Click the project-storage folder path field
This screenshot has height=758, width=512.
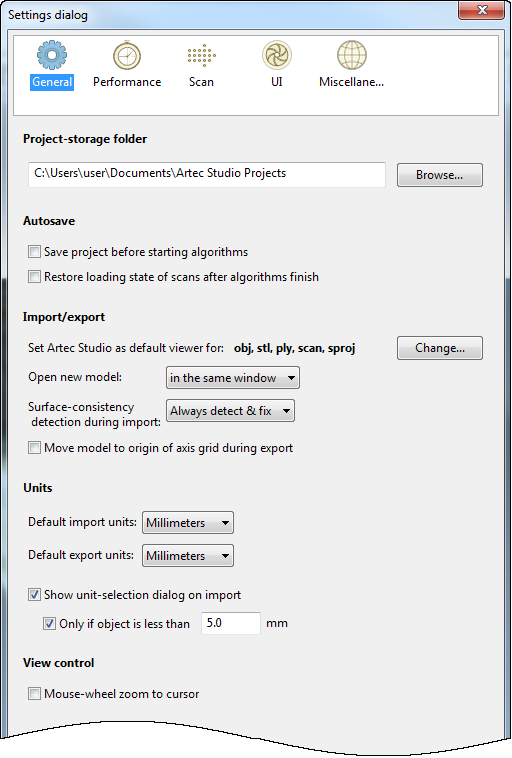coord(207,175)
